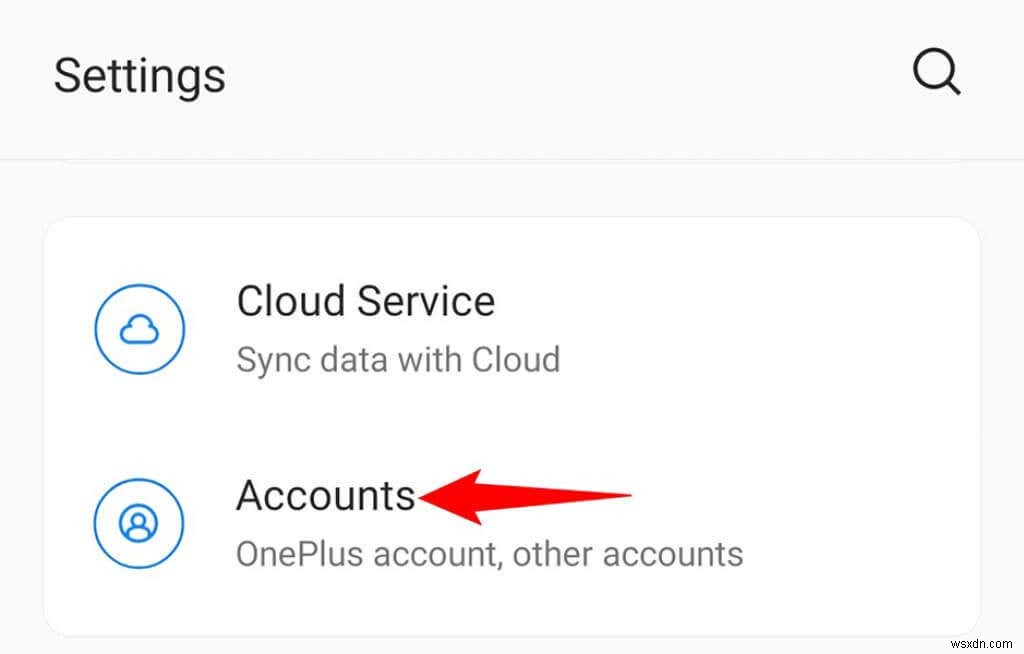This screenshot has width=1024, height=654.
Task: Click the Sync data with Cloud subtitle
Action: [398, 359]
